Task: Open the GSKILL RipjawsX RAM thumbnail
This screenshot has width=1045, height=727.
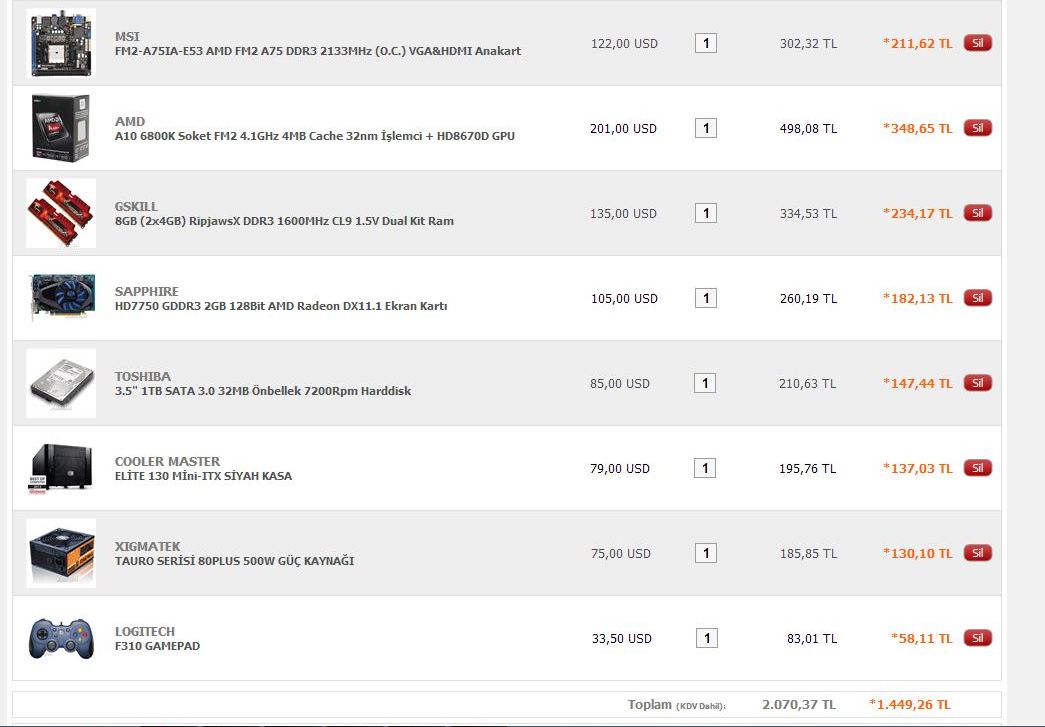Action: 61,213
